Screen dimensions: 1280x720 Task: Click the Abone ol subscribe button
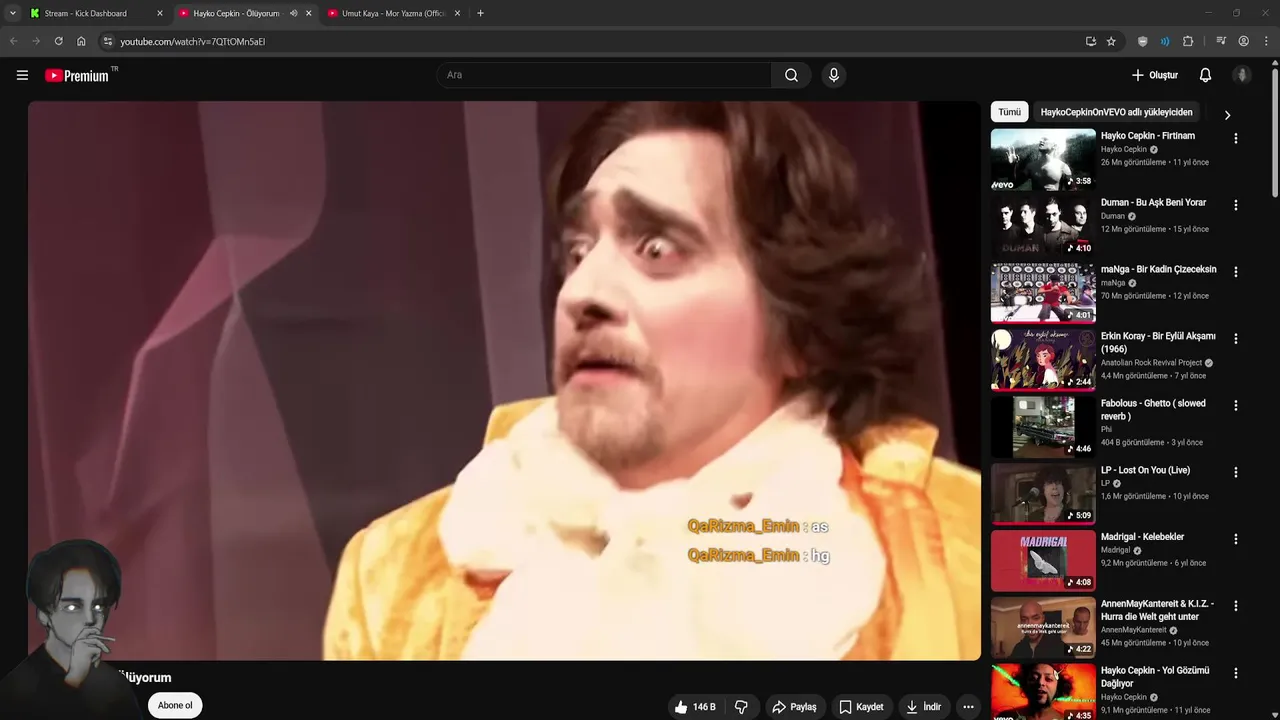tap(175, 705)
